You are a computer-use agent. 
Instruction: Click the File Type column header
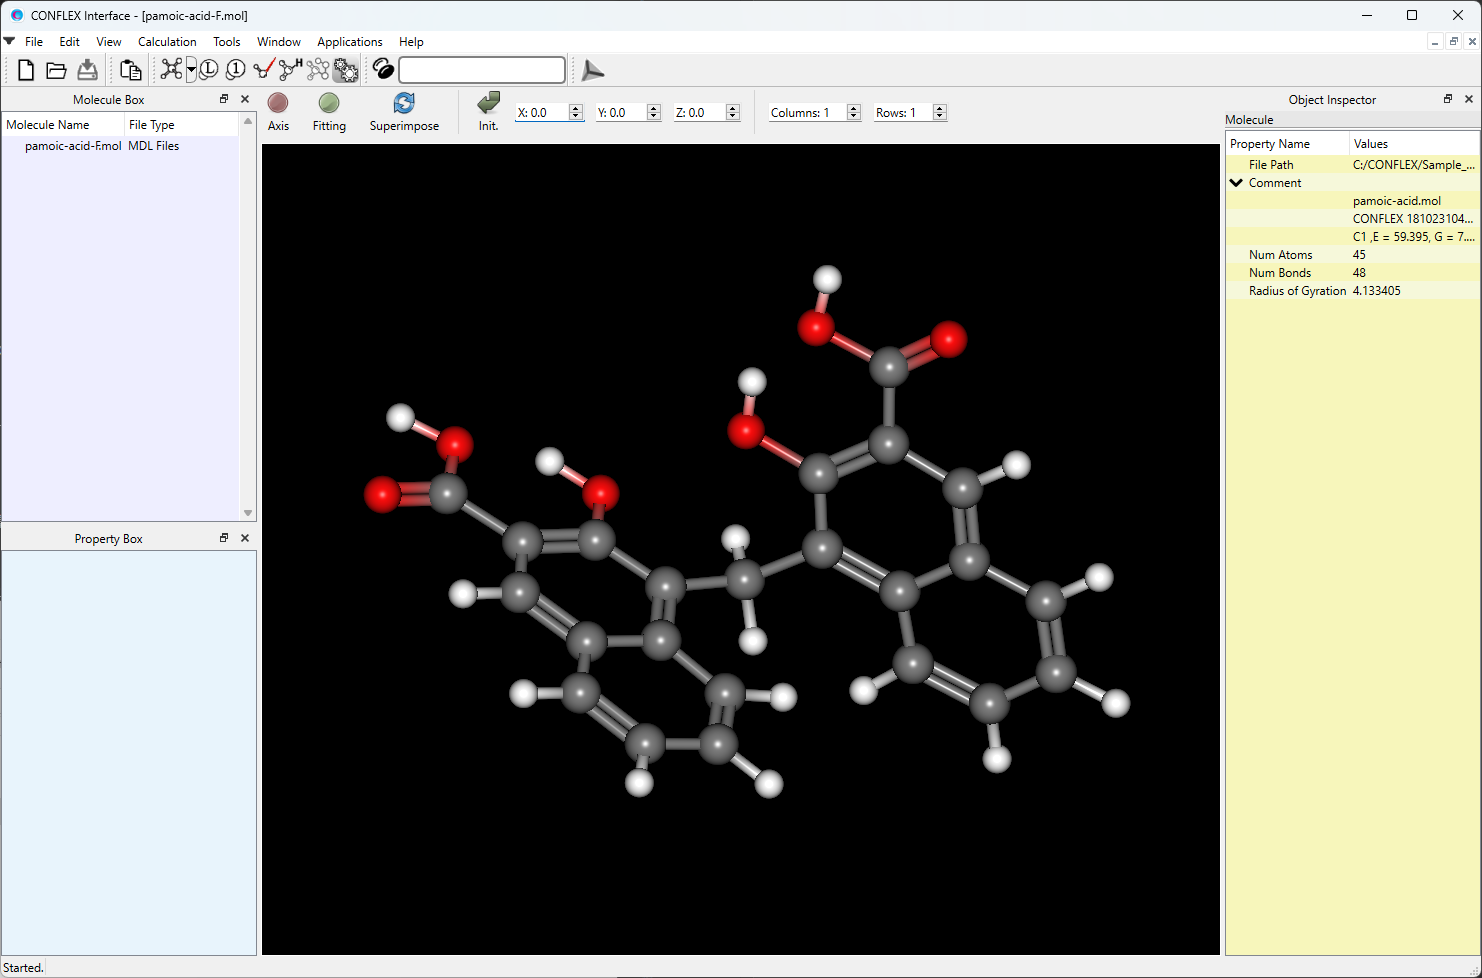click(151, 125)
